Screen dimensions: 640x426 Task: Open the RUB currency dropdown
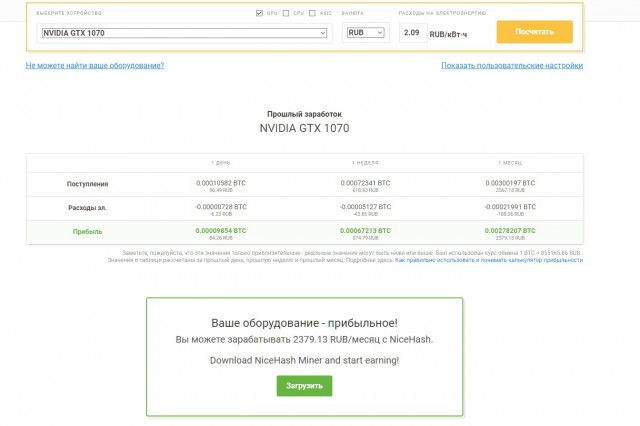coord(366,33)
